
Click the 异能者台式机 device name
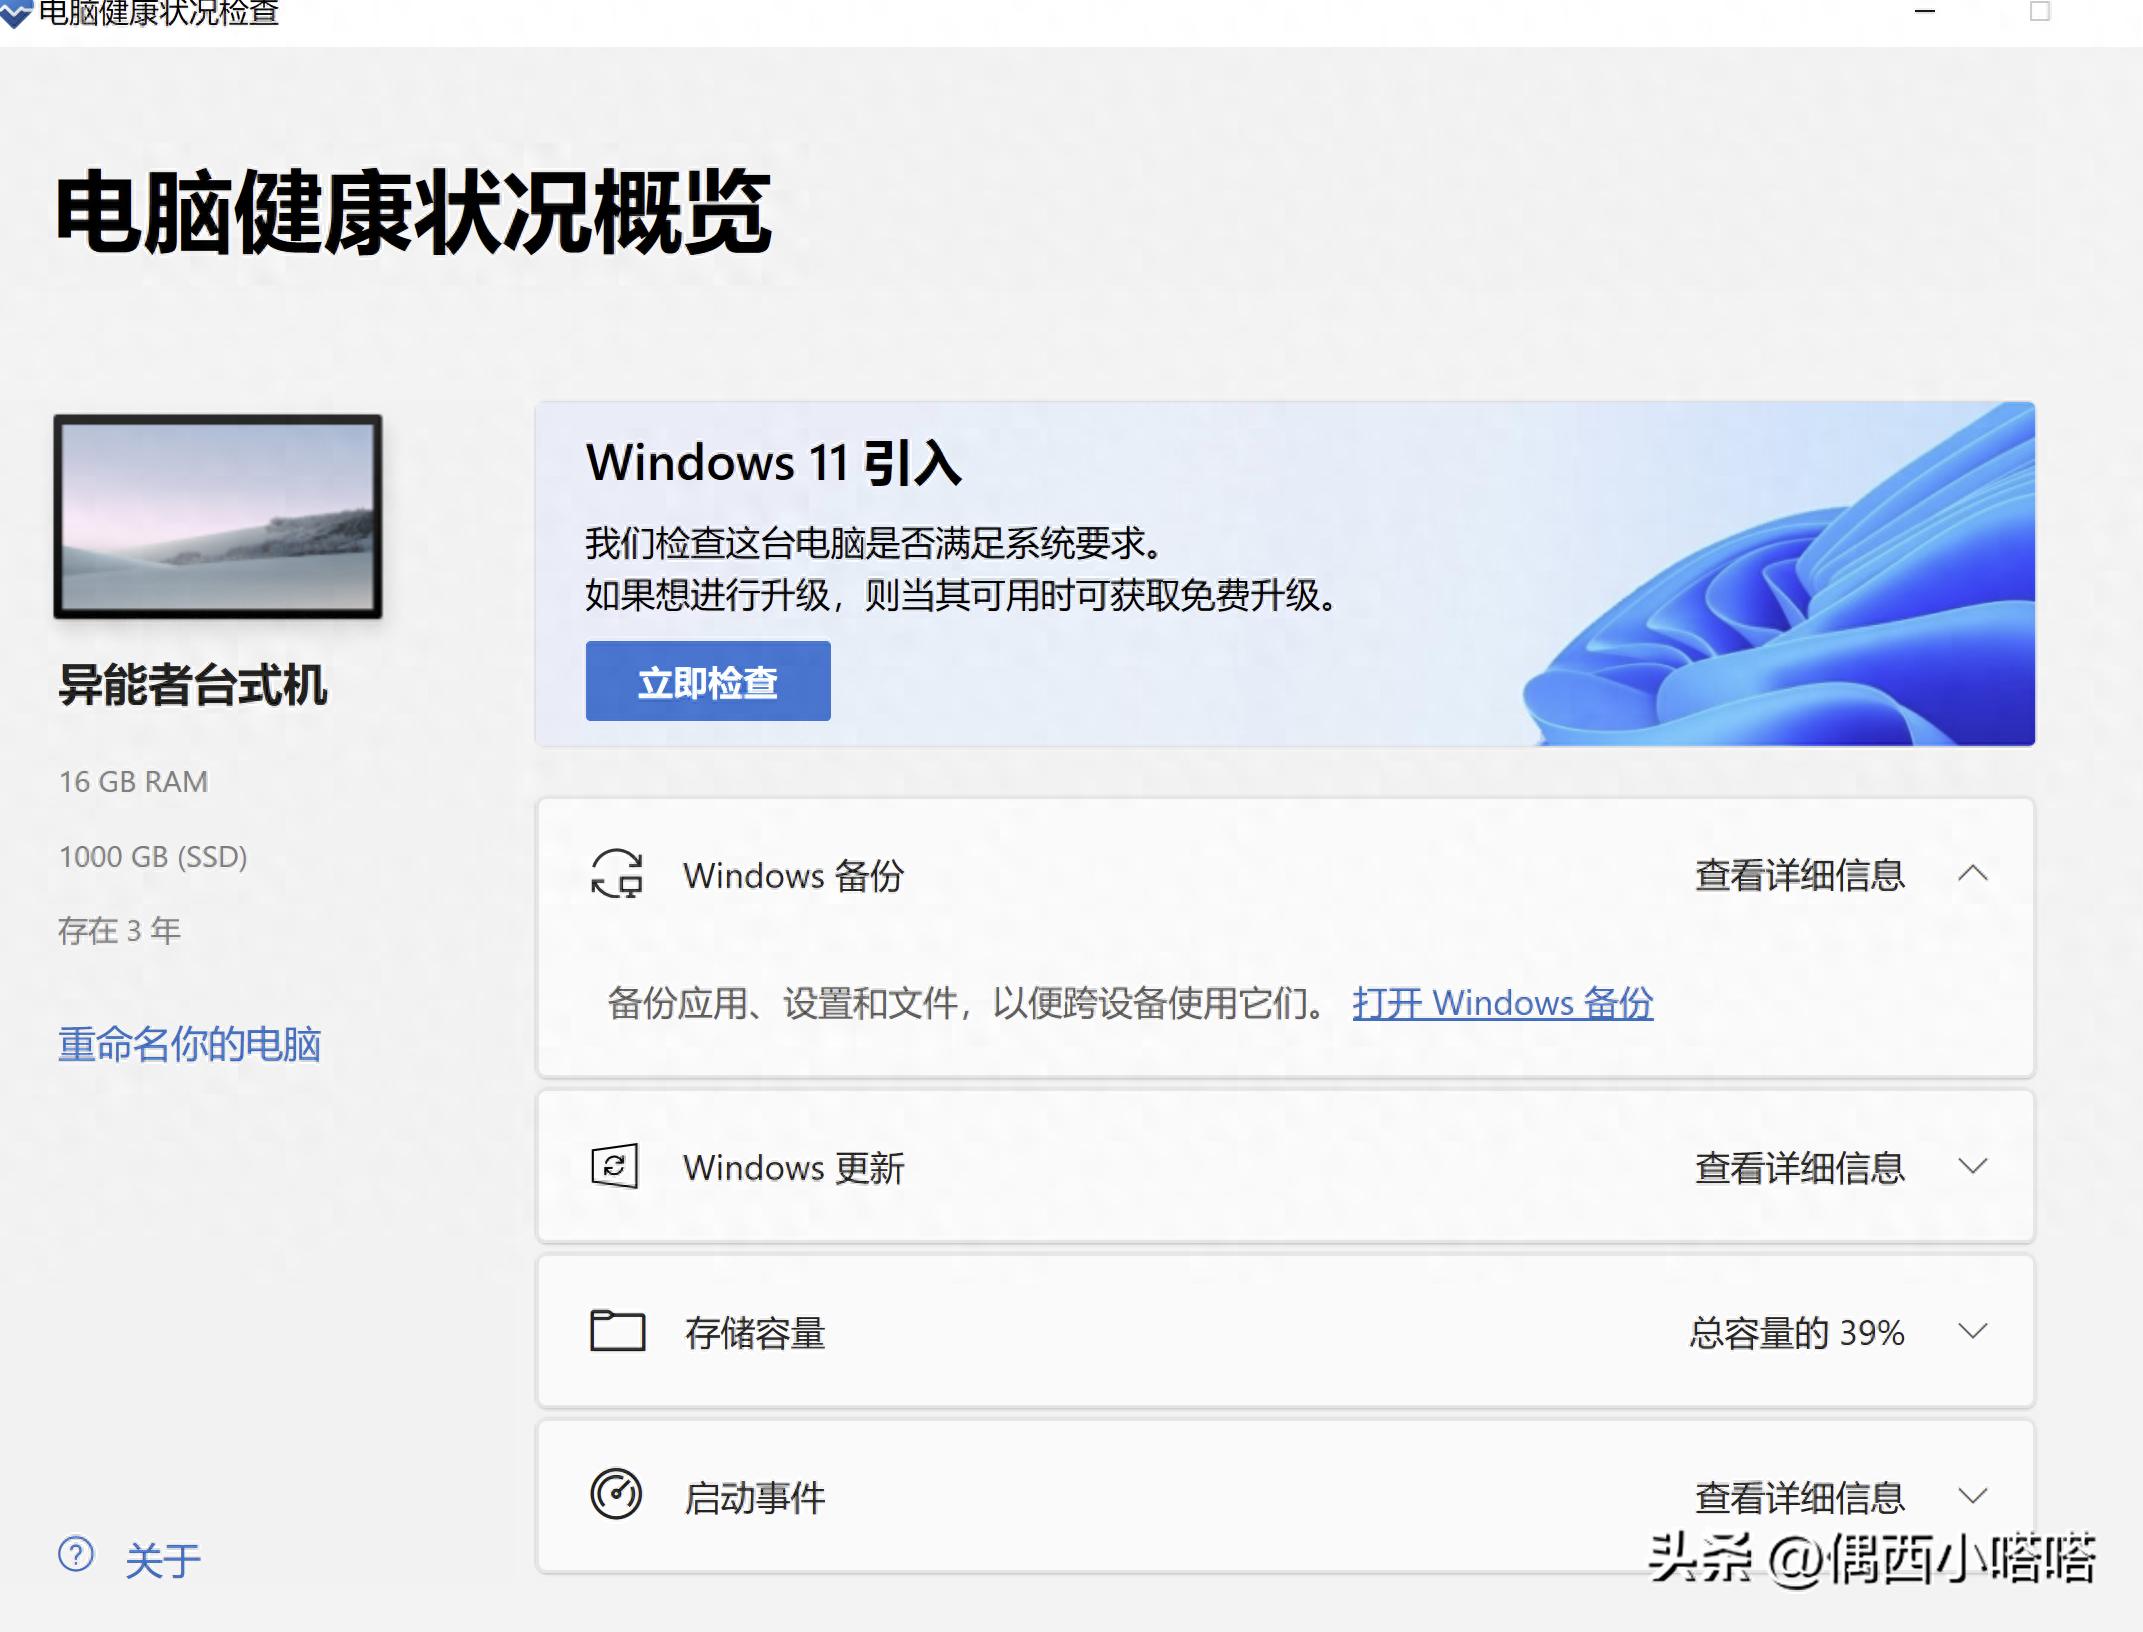pos(193,685)
